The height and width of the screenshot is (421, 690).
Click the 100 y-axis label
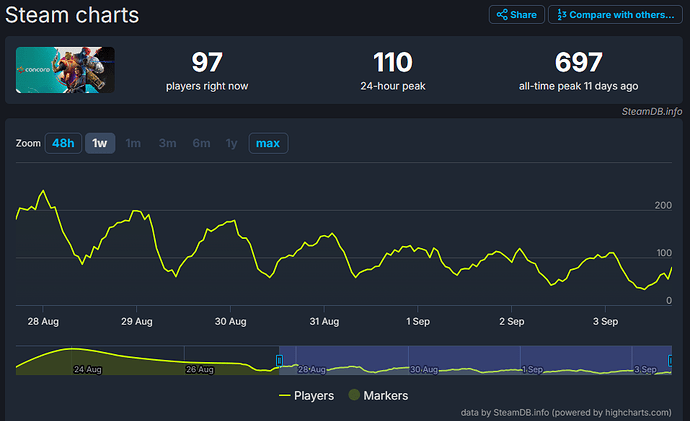click(x=664, y=253)
